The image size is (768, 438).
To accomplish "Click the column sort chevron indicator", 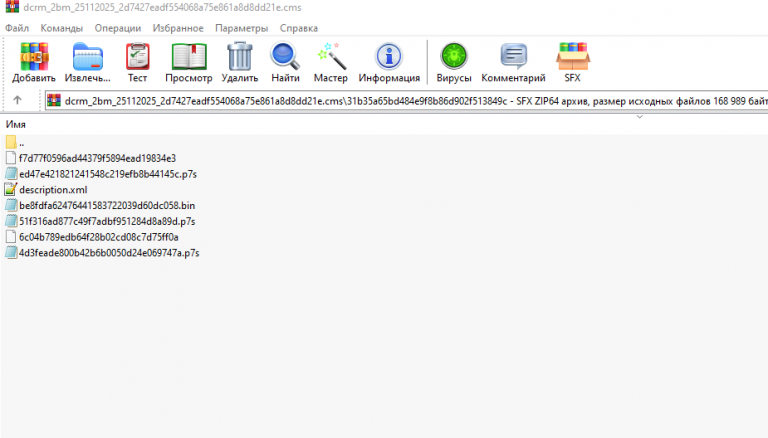I will tap(639, 117).
